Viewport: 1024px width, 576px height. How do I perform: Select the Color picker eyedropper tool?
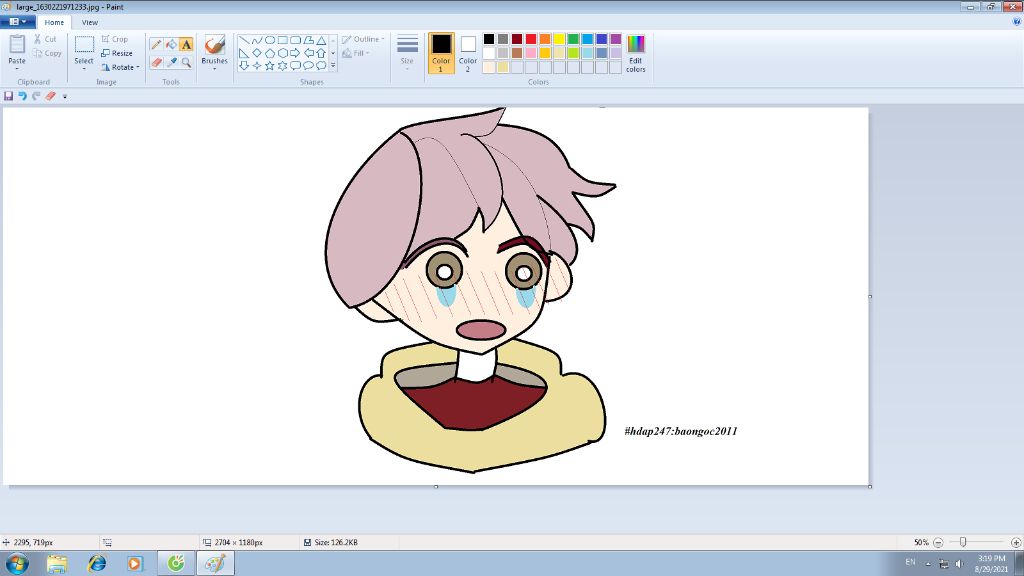[171, 62]
